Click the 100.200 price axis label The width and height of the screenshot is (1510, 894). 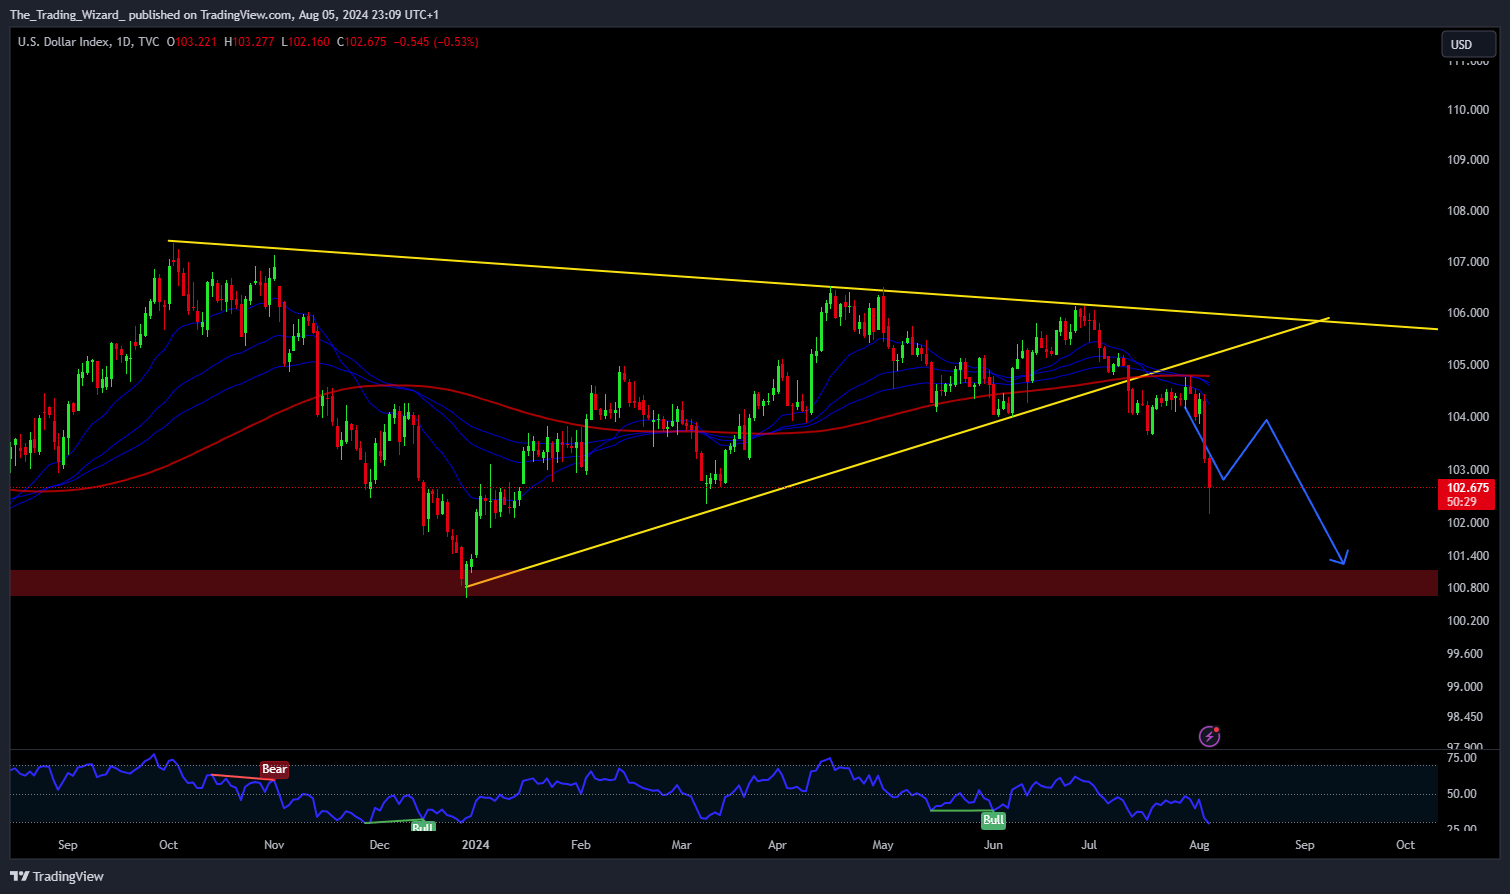pyautogui.click(x=1467, y=621)
